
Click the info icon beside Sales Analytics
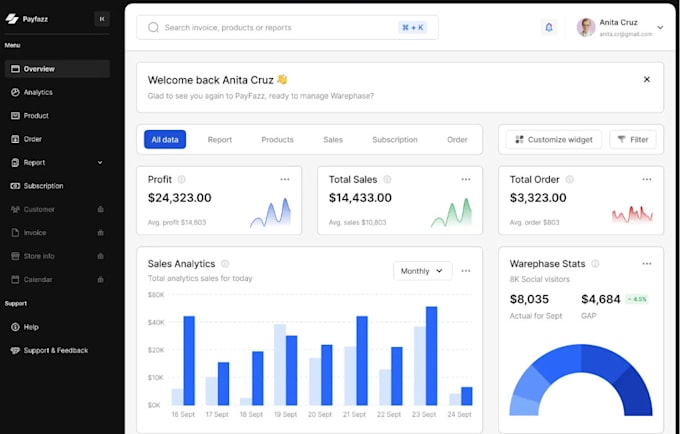(x=225, y=264)
